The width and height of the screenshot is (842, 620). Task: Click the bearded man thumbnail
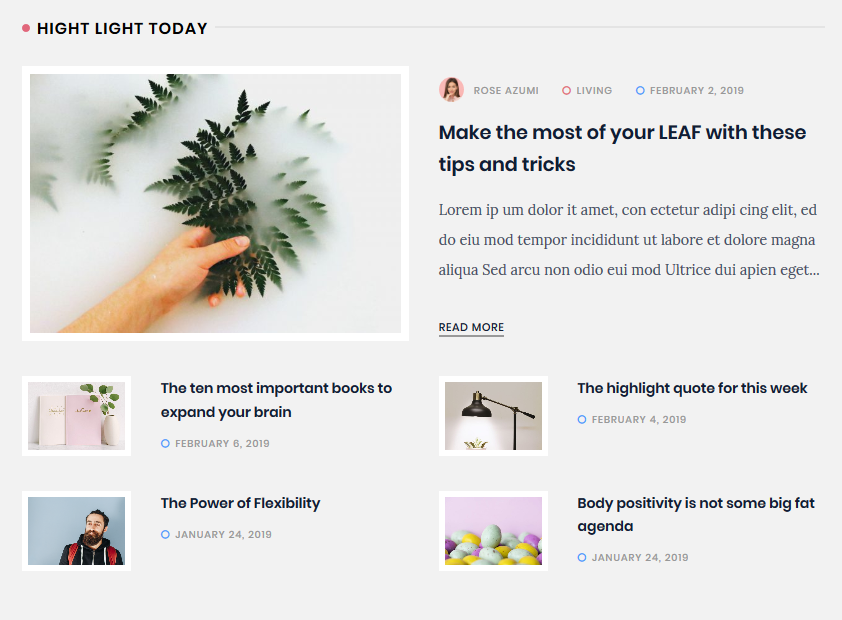tap(76, 531)
